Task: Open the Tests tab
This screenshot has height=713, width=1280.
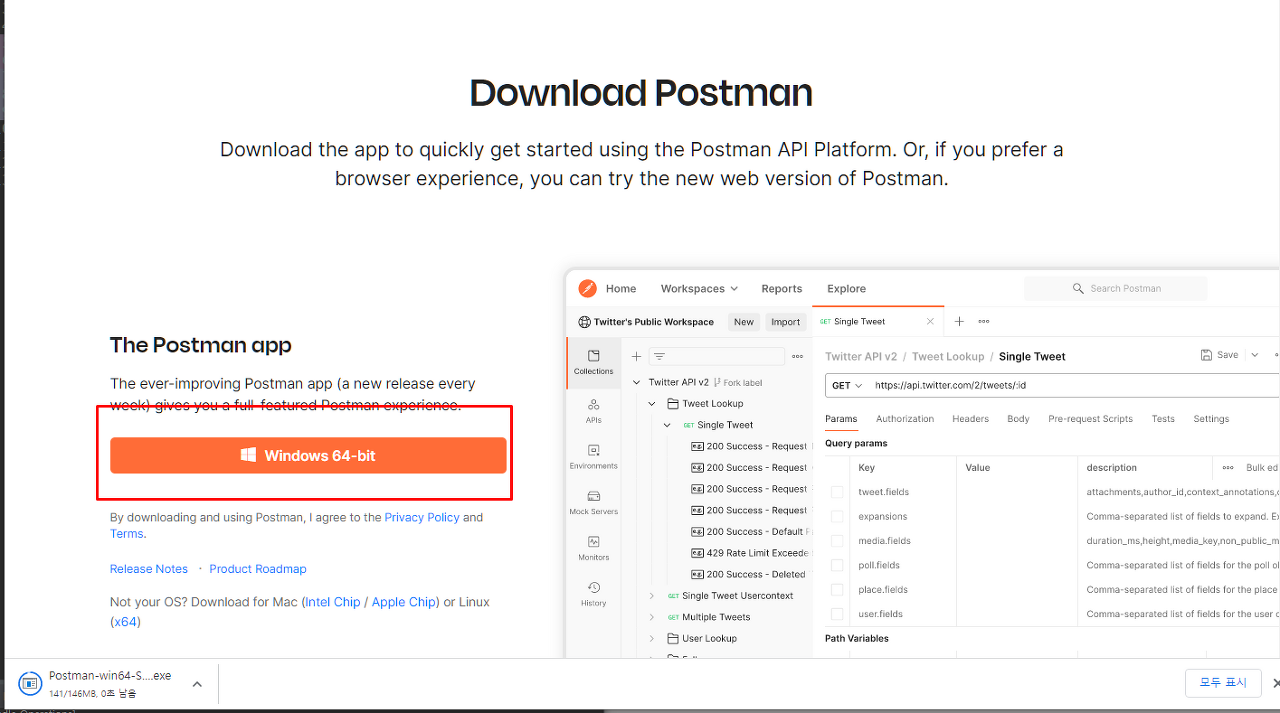Action: pos(1163,419)
